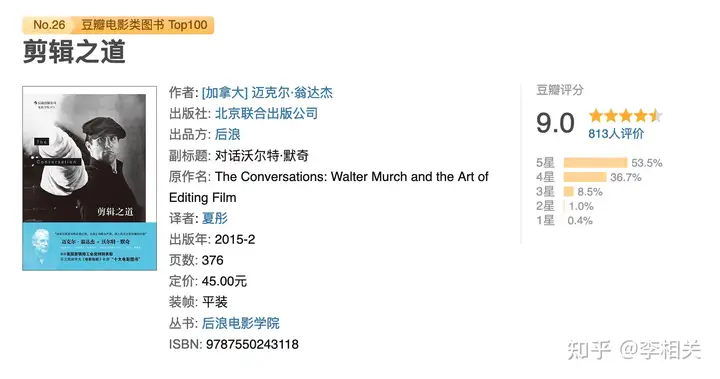Click the 813人评价 ratings link
This screenshot has width=720, height=379.
(x=616, y=134)
